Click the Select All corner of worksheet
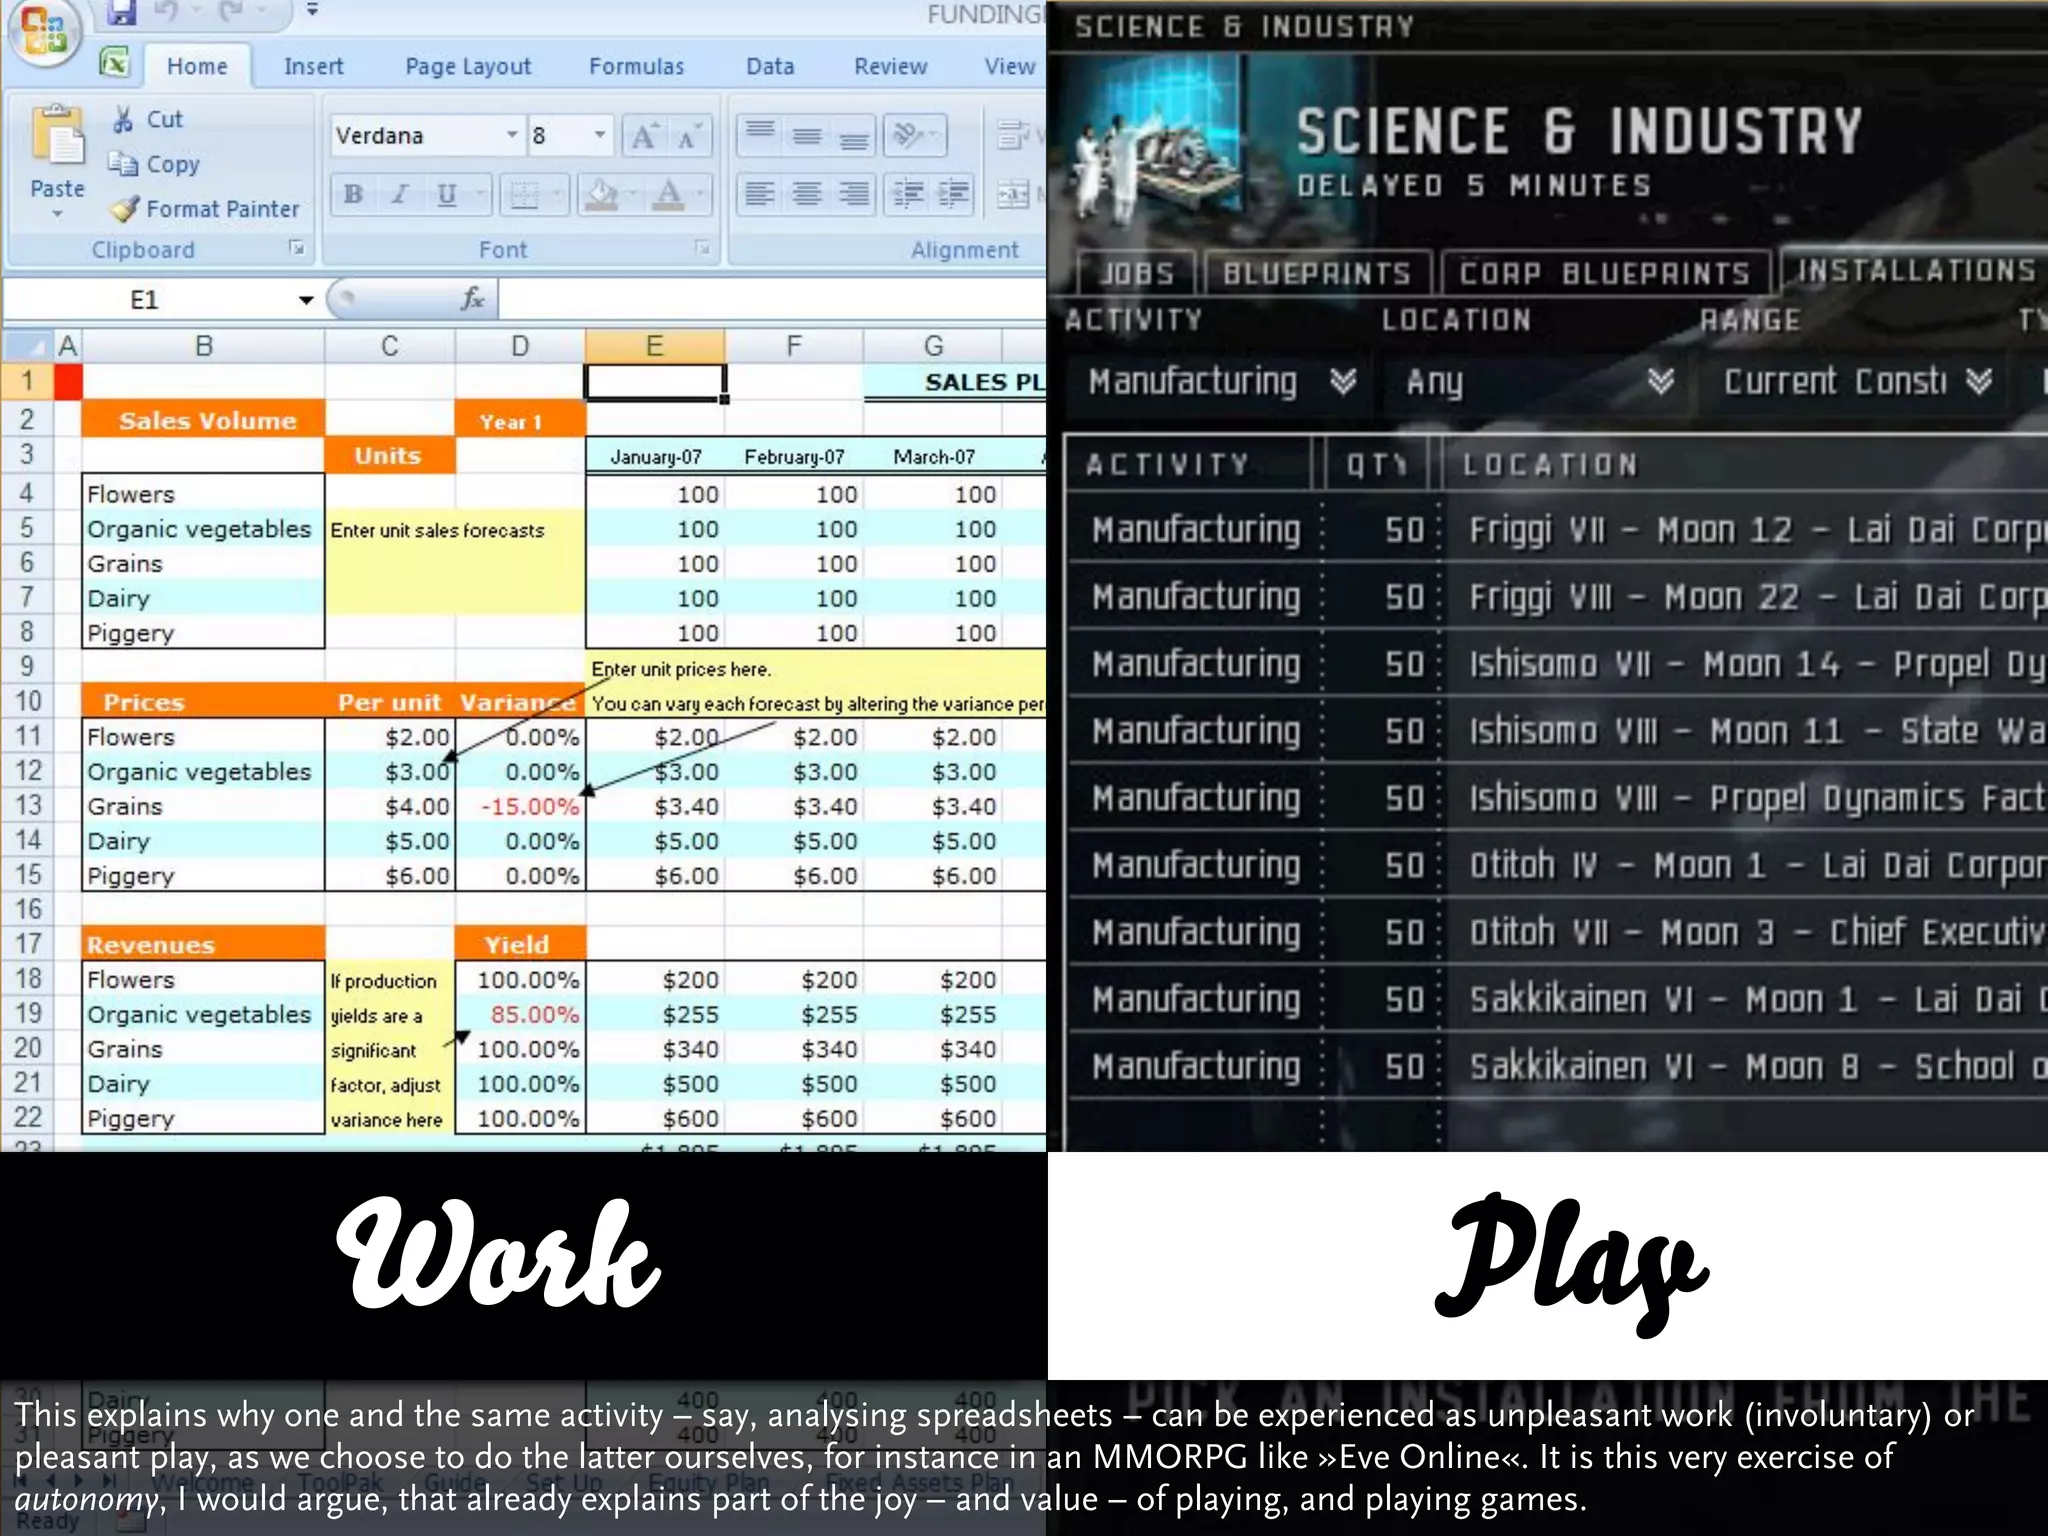 tap(27, 346)
